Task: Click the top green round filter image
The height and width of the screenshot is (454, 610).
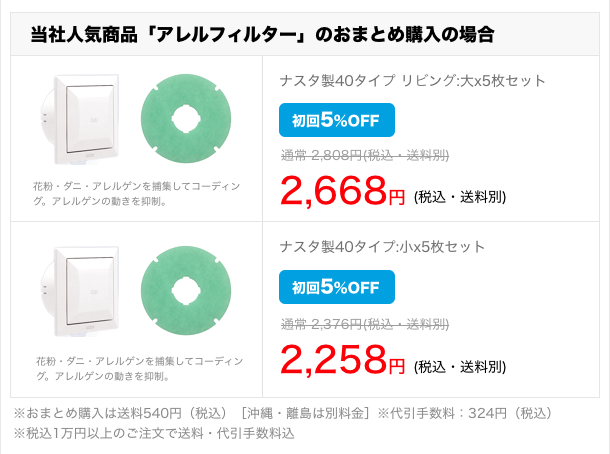Action: tap(186, 119)
